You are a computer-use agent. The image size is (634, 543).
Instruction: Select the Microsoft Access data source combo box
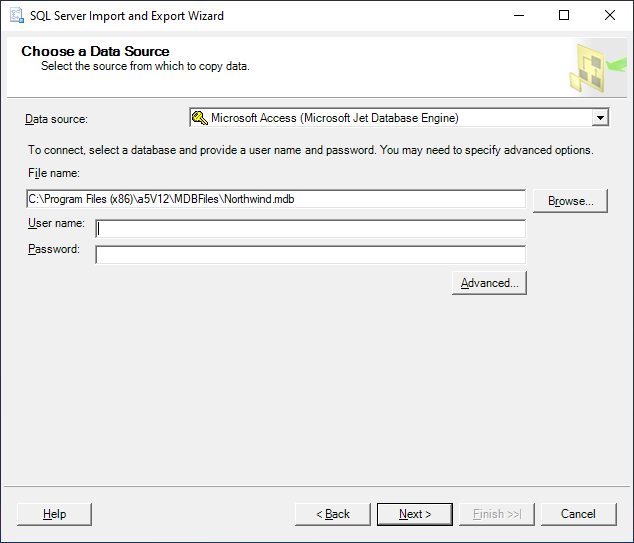pos(399,118)
